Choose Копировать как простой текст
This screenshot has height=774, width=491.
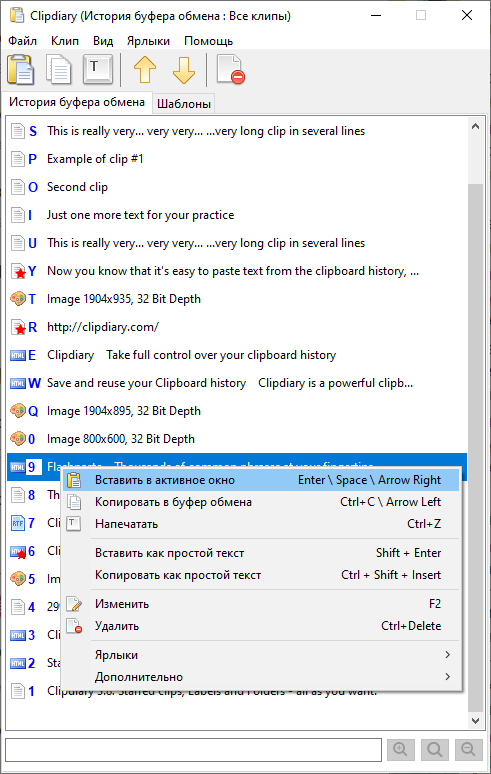(262, 575)
